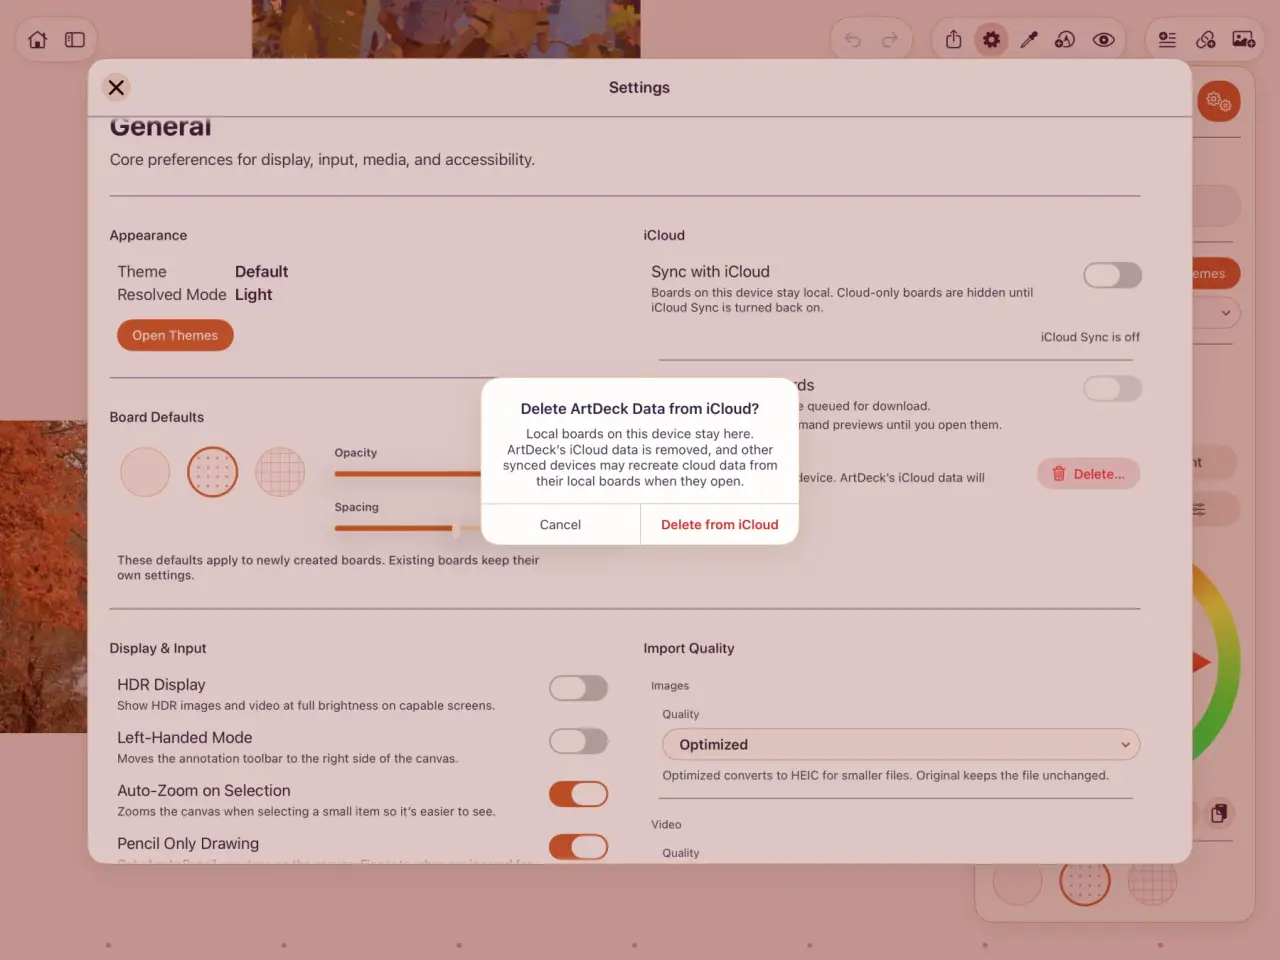Toggle the switch below iCloud Sync status
This screenshot has height=960, width=1280.
click(x=1112, y=388)
